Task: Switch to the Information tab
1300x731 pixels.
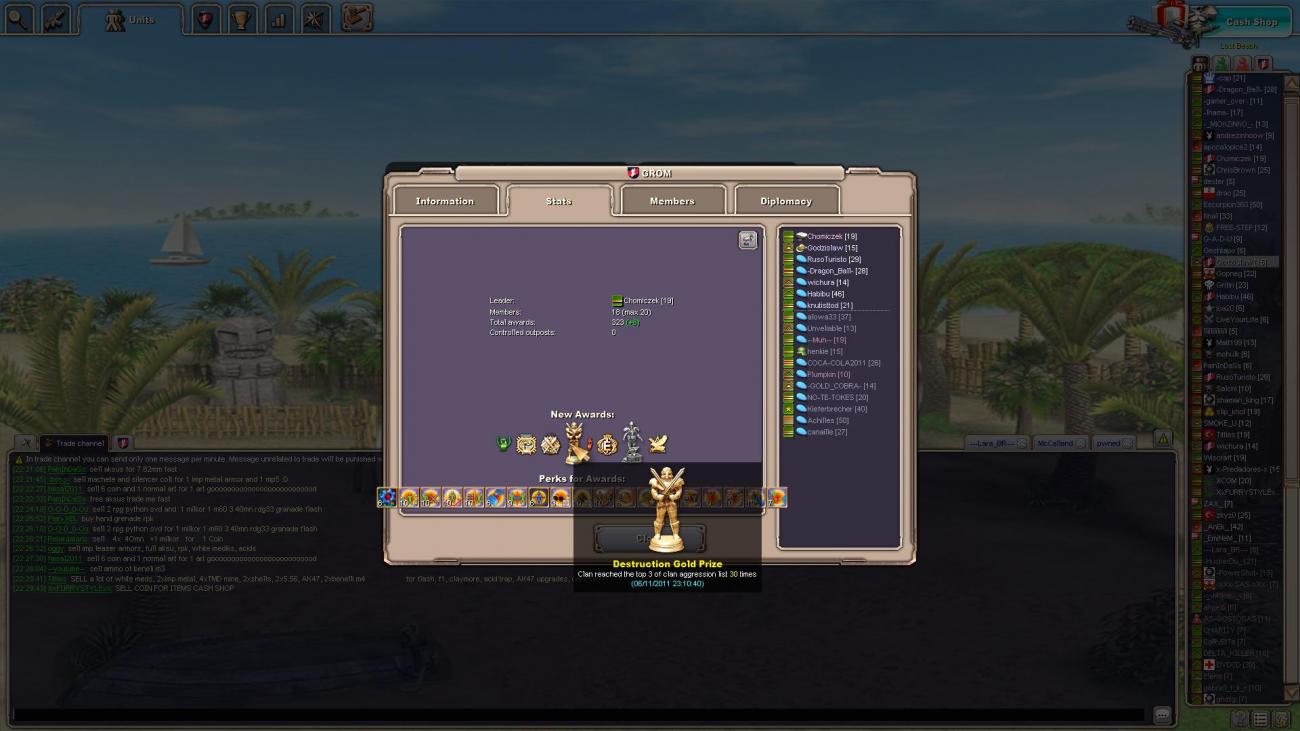Action: click(x=445, y=201)
